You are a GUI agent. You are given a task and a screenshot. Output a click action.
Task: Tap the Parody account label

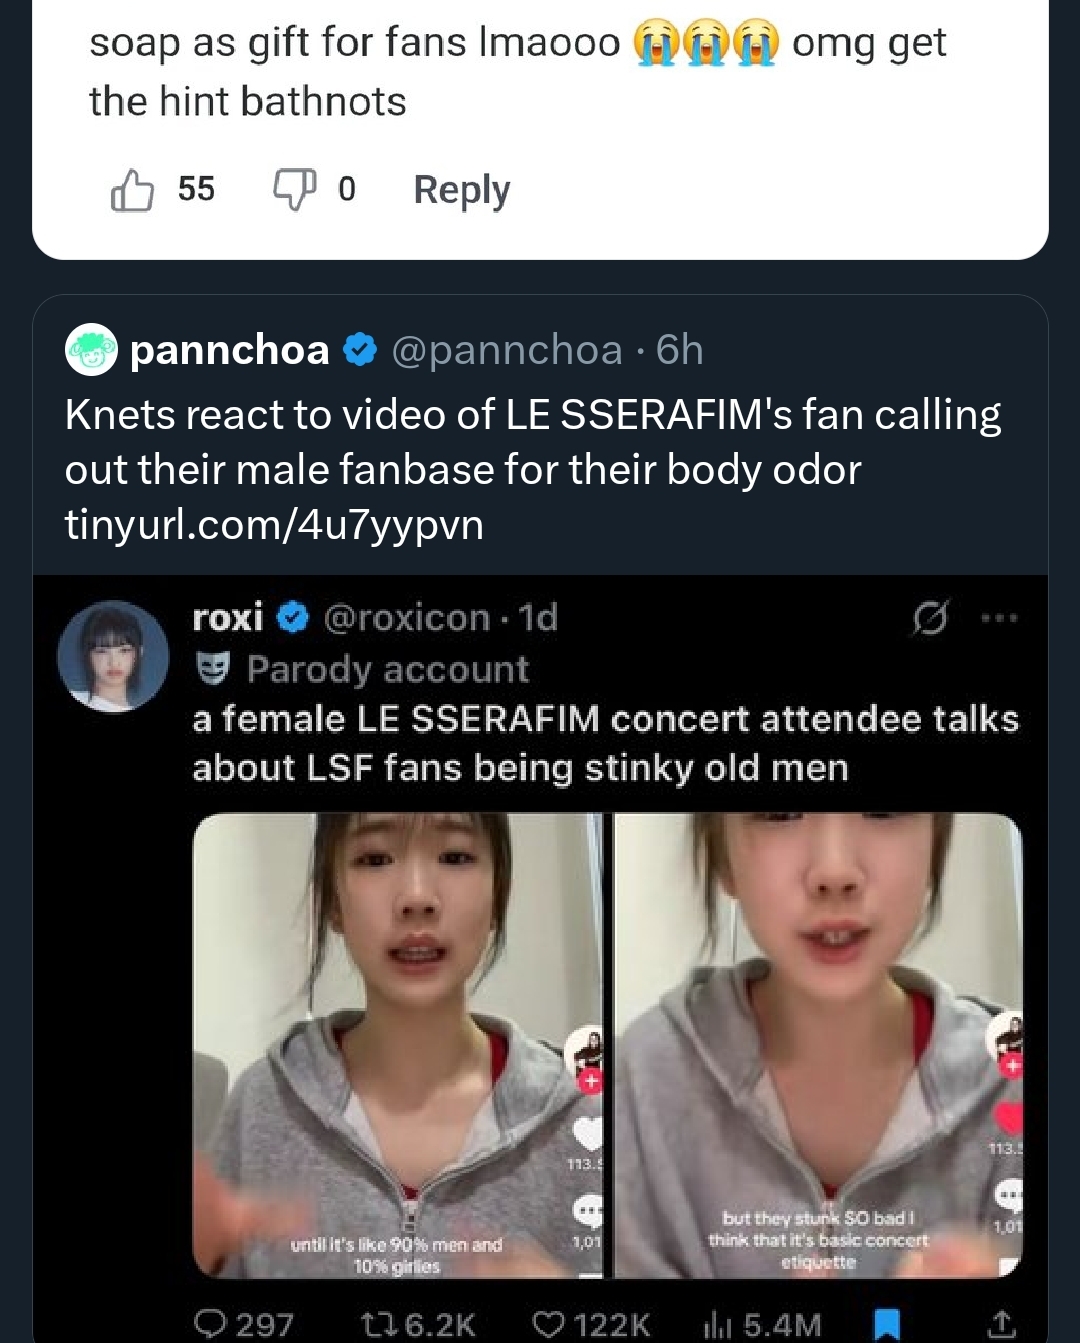click(x=387, y=669)
